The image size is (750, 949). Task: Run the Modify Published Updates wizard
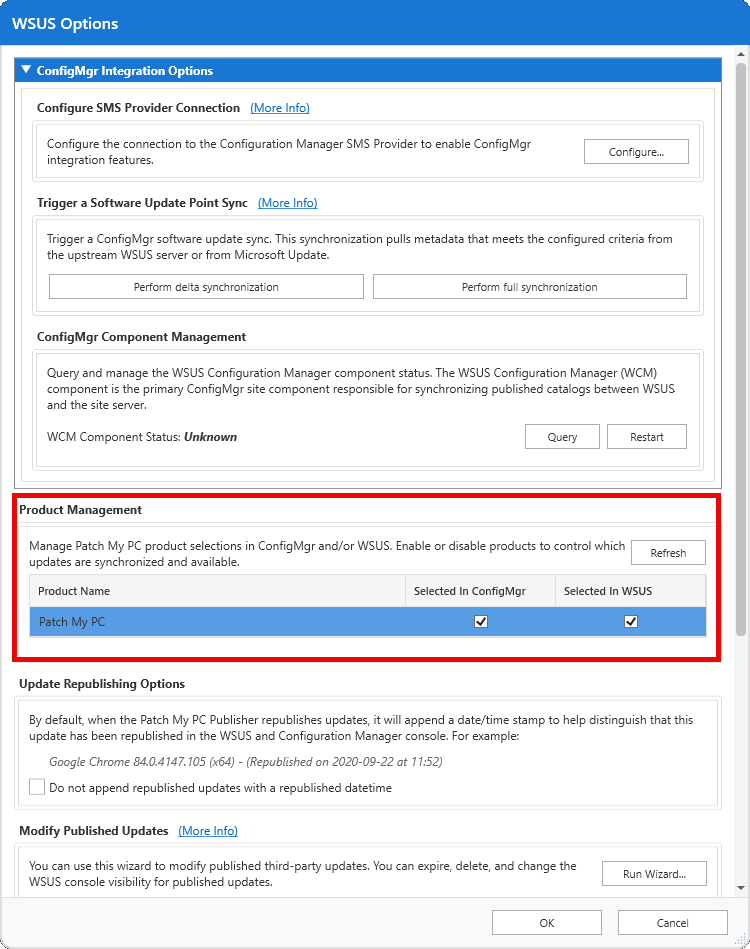[x=654, y=873]
